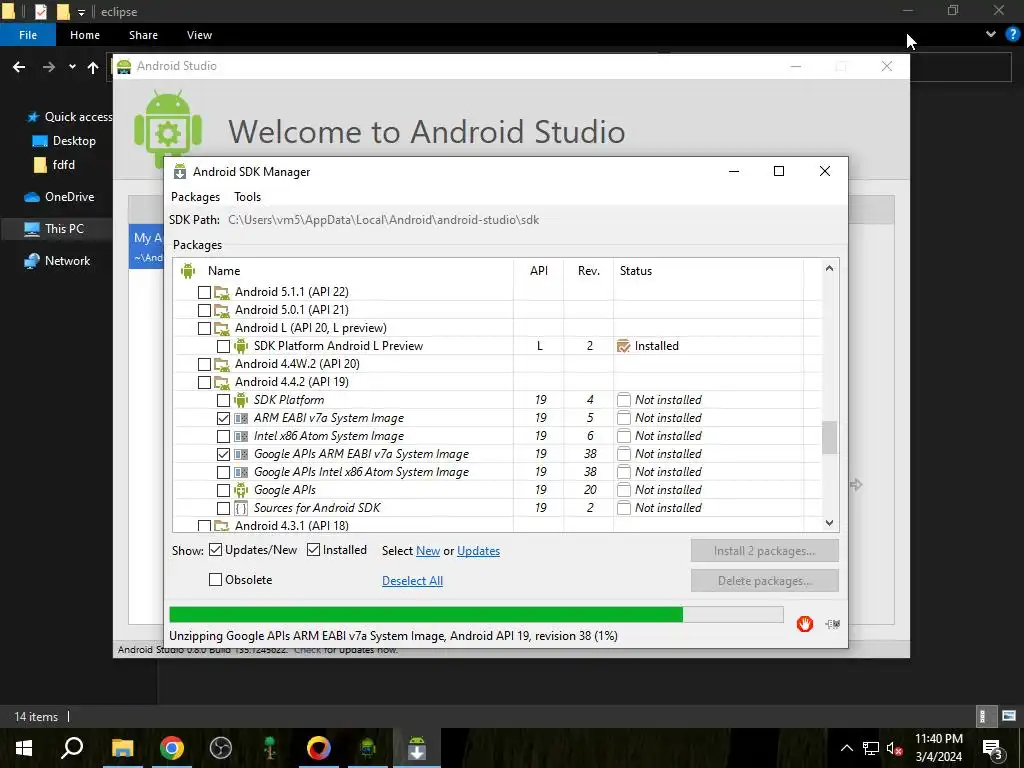
Task: Open Windows Start menu
Action: [24, 748]
